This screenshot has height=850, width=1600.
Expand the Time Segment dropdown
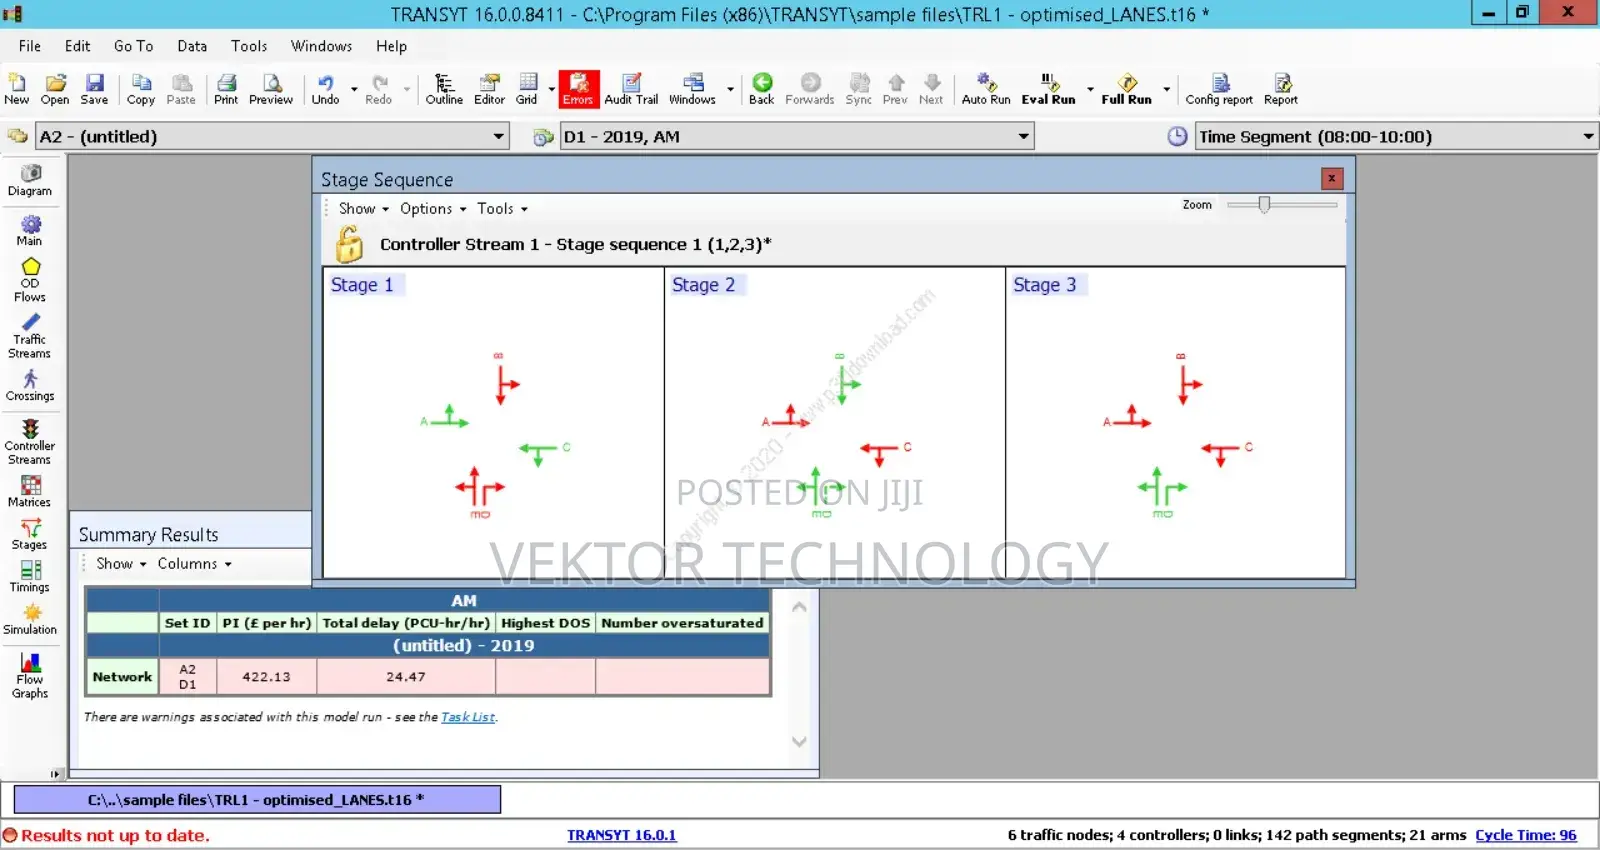(x=1588, y=137)
